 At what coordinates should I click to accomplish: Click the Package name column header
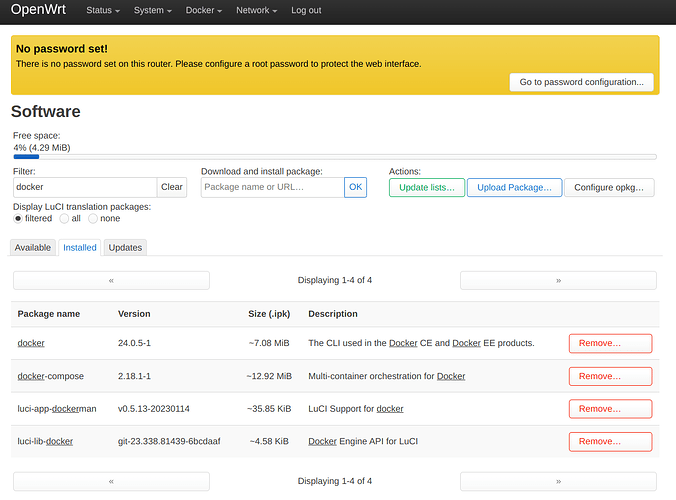pyautogui.click(x=49, y=314)
